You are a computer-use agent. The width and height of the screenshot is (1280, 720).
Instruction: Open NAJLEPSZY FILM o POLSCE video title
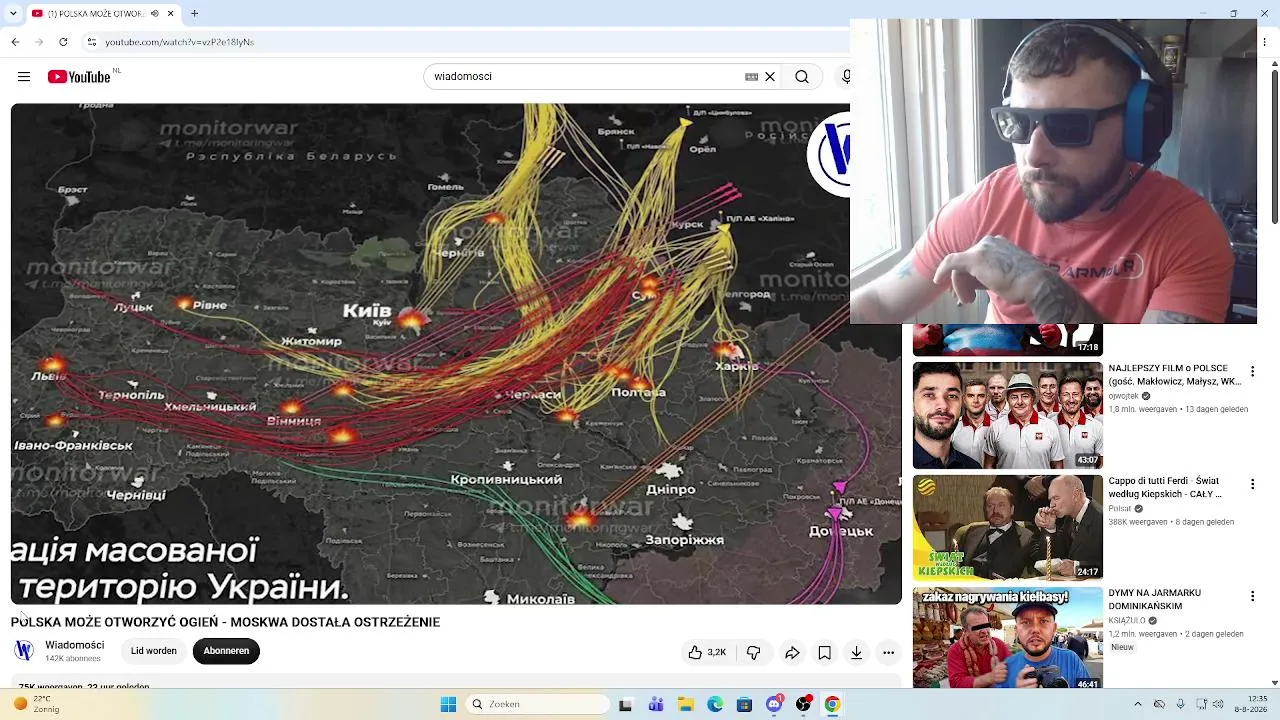coord(1175,375)
